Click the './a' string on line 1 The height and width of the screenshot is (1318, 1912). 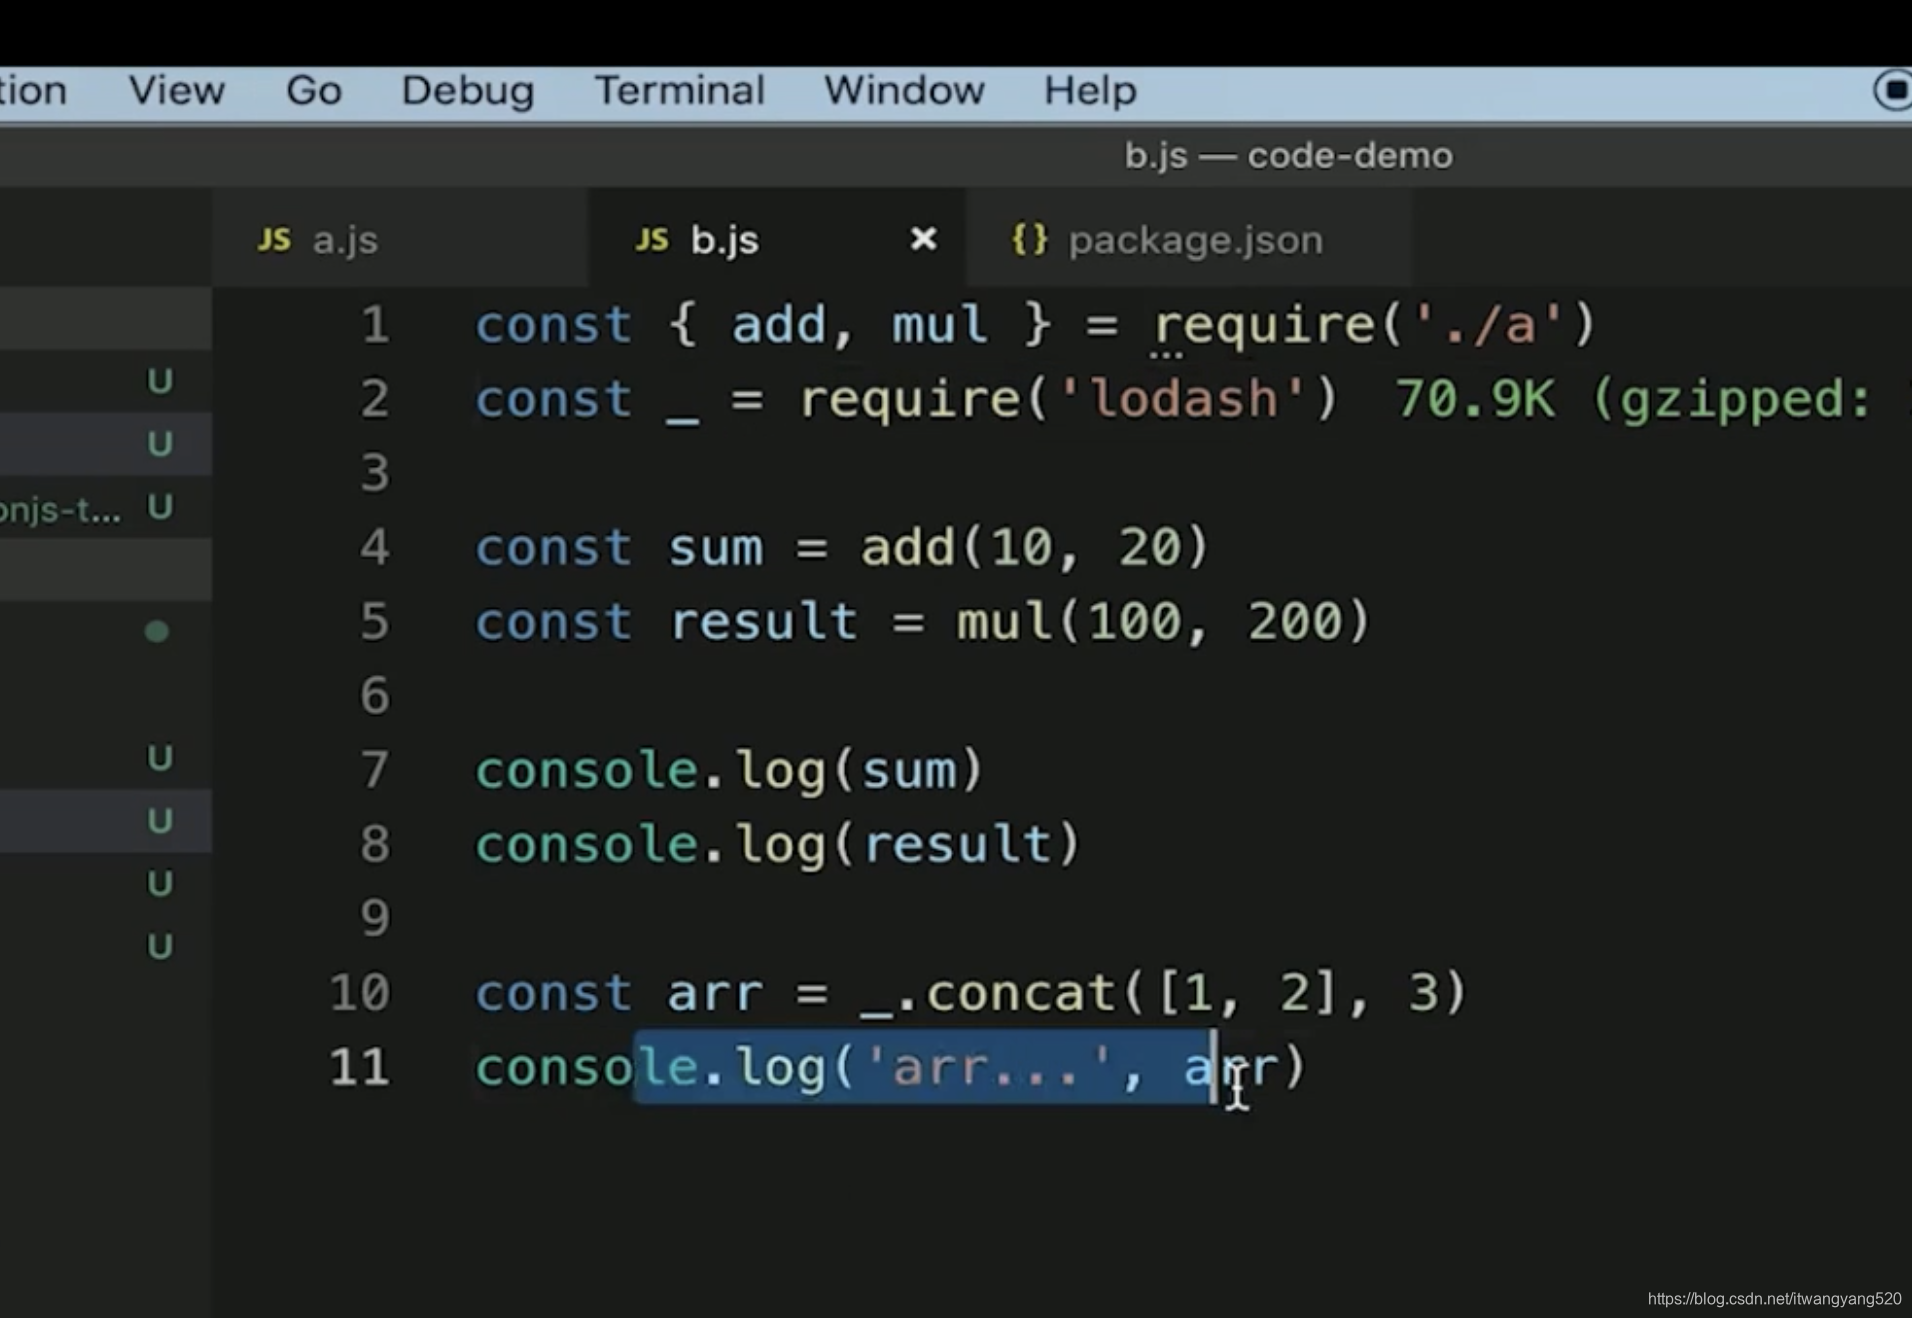click(x=1488, y=325)
